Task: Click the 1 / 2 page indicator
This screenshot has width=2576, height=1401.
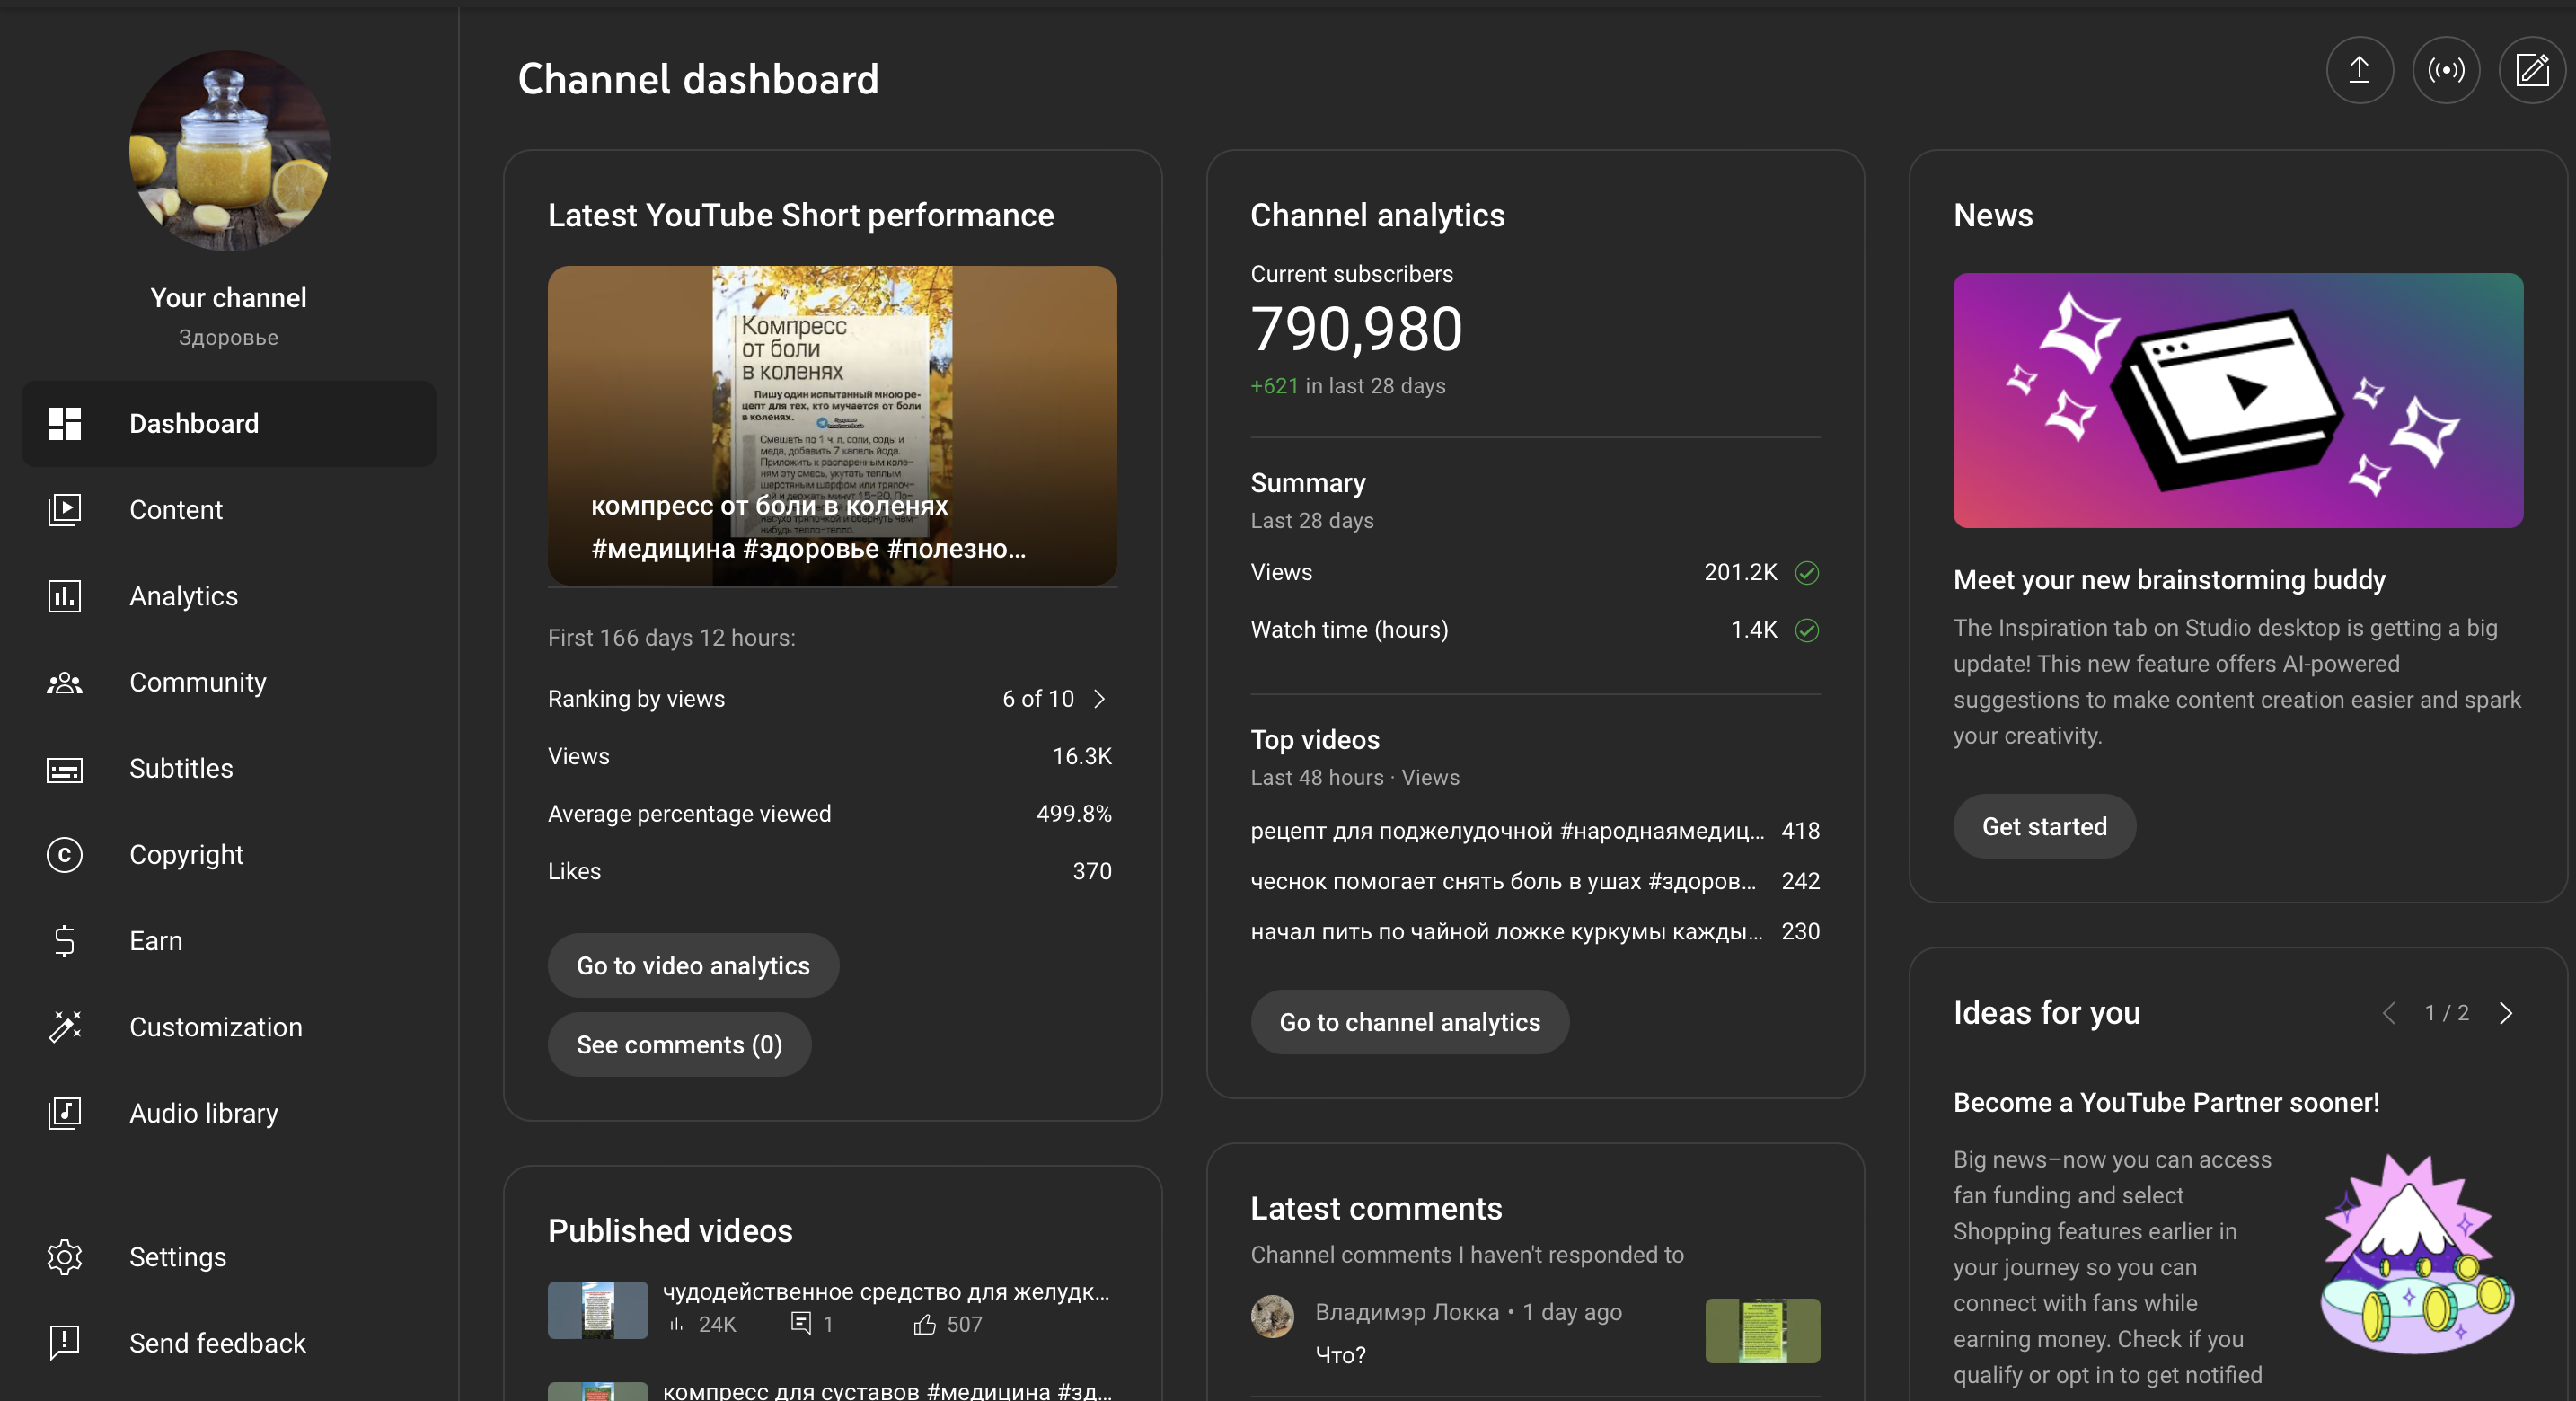Action: tap(2446, 1013)
